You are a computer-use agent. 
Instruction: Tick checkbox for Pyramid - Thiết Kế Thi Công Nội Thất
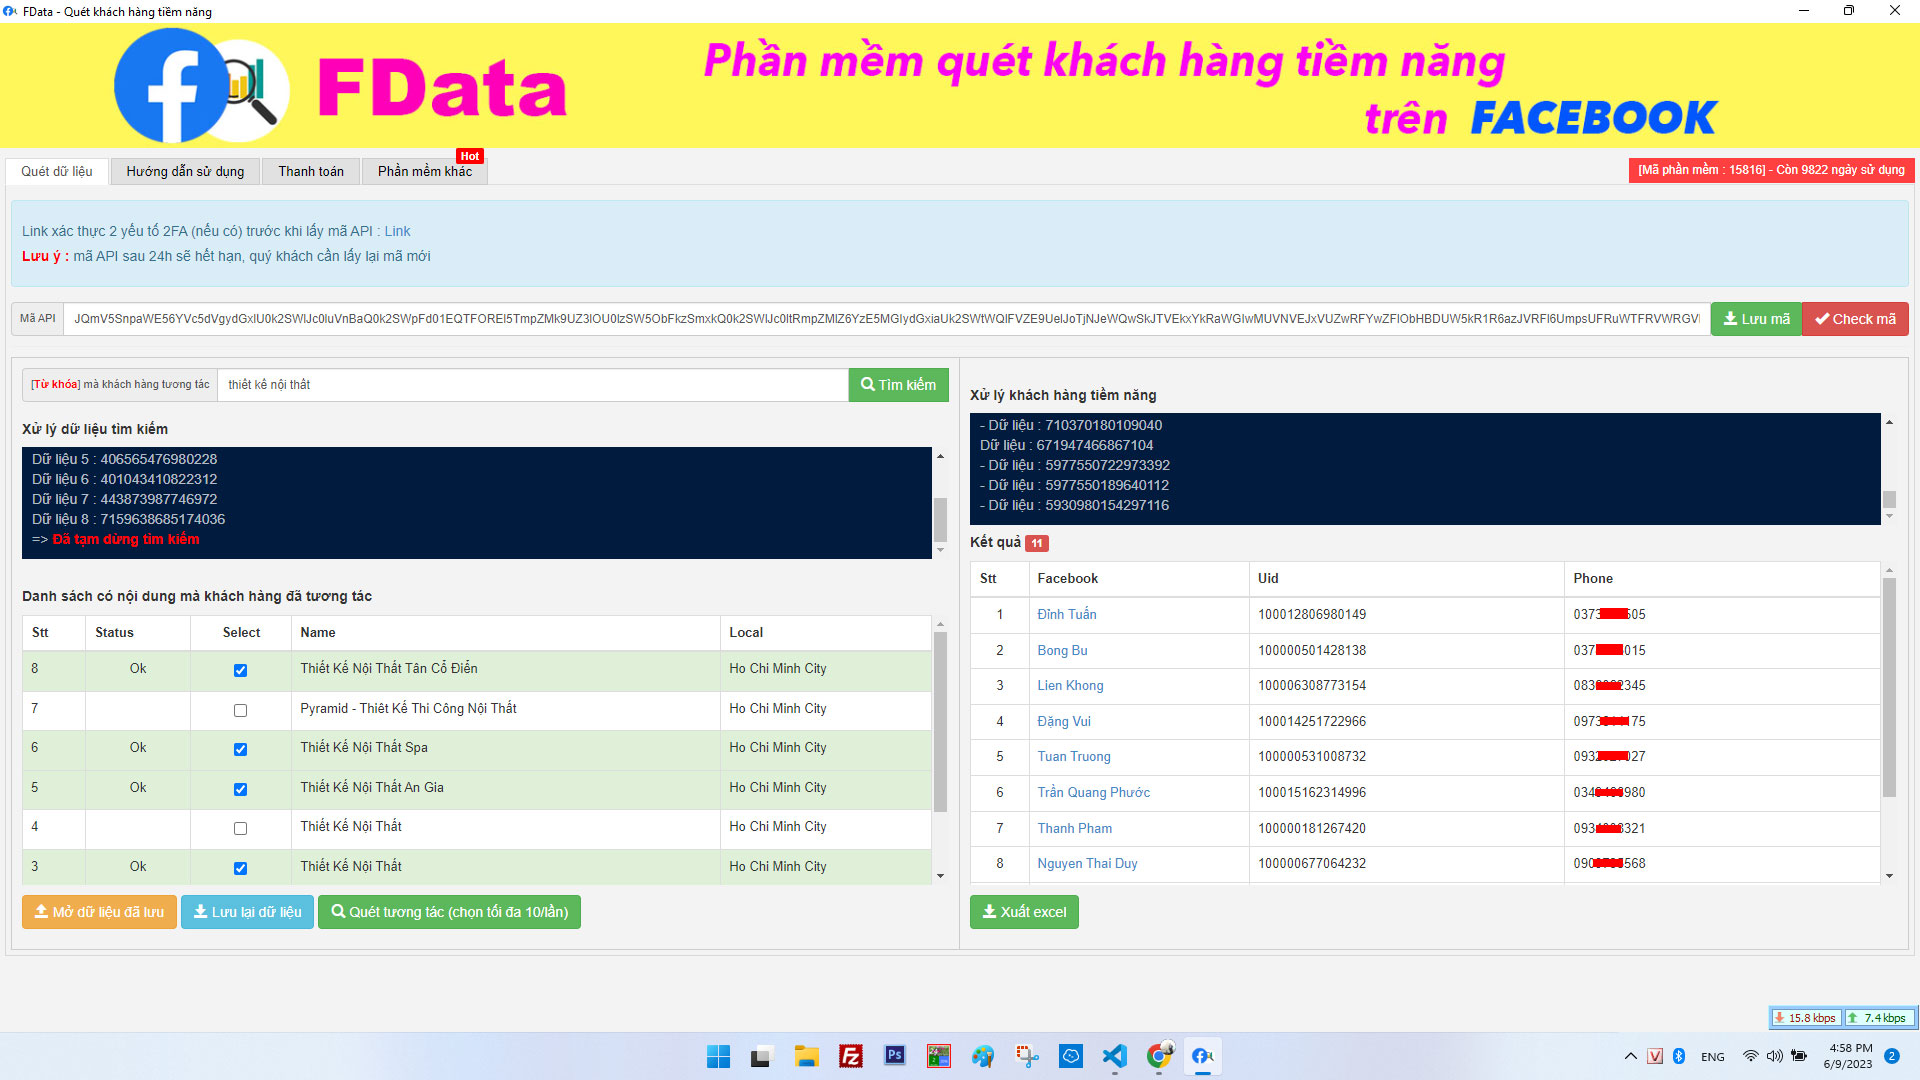pyautogui.click(x=240, y=710)
